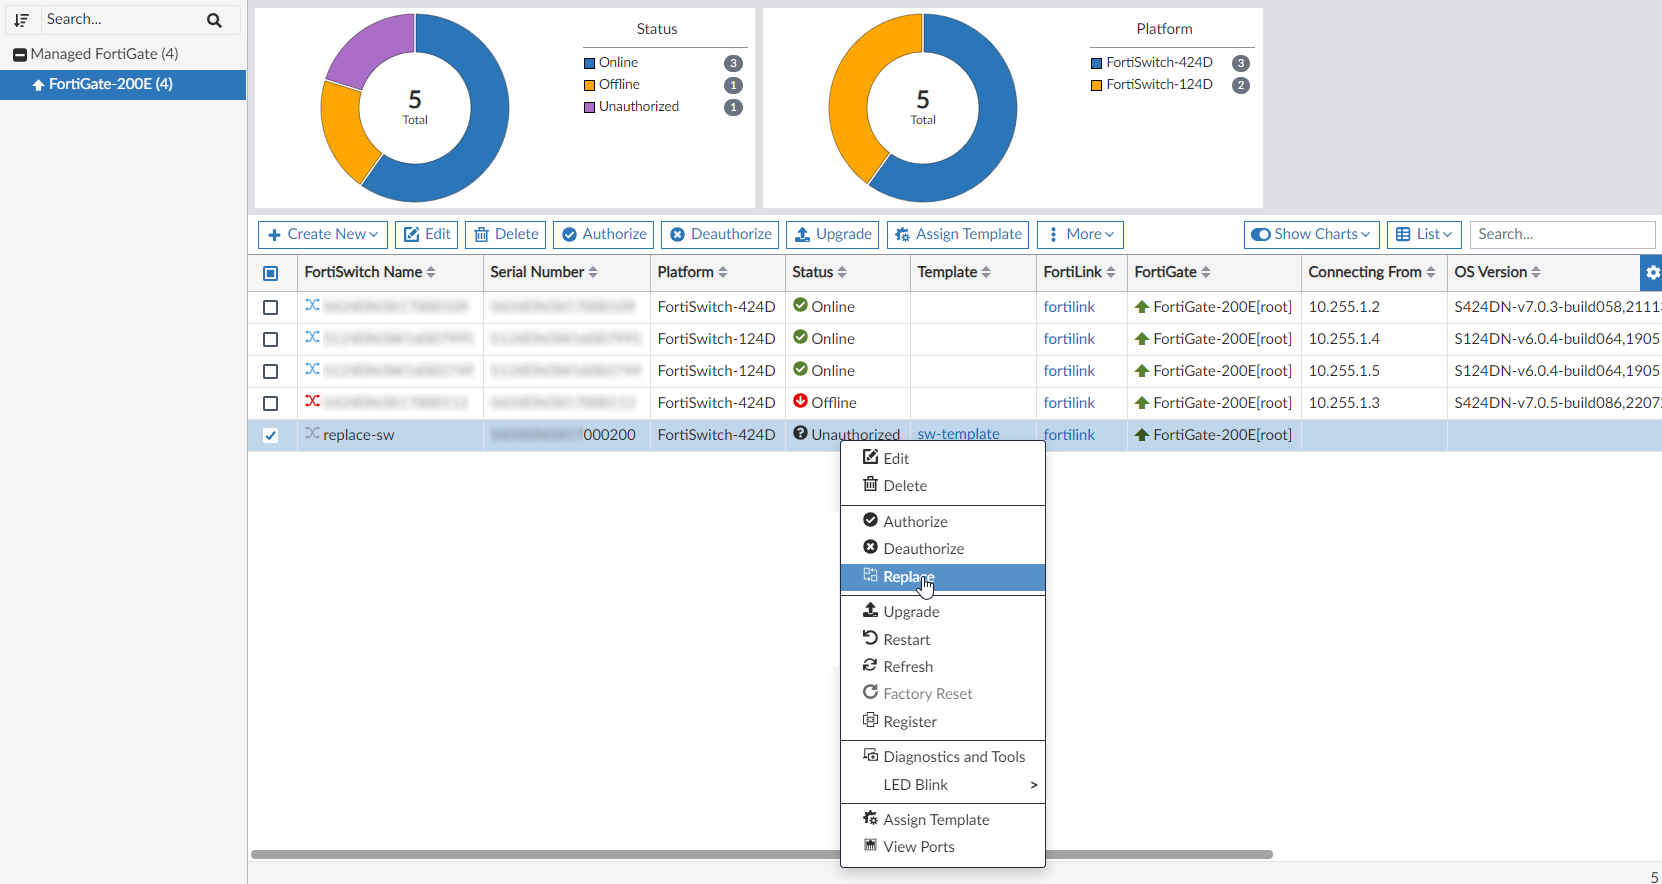Select Refresh in the context menu

pos(943,667)
